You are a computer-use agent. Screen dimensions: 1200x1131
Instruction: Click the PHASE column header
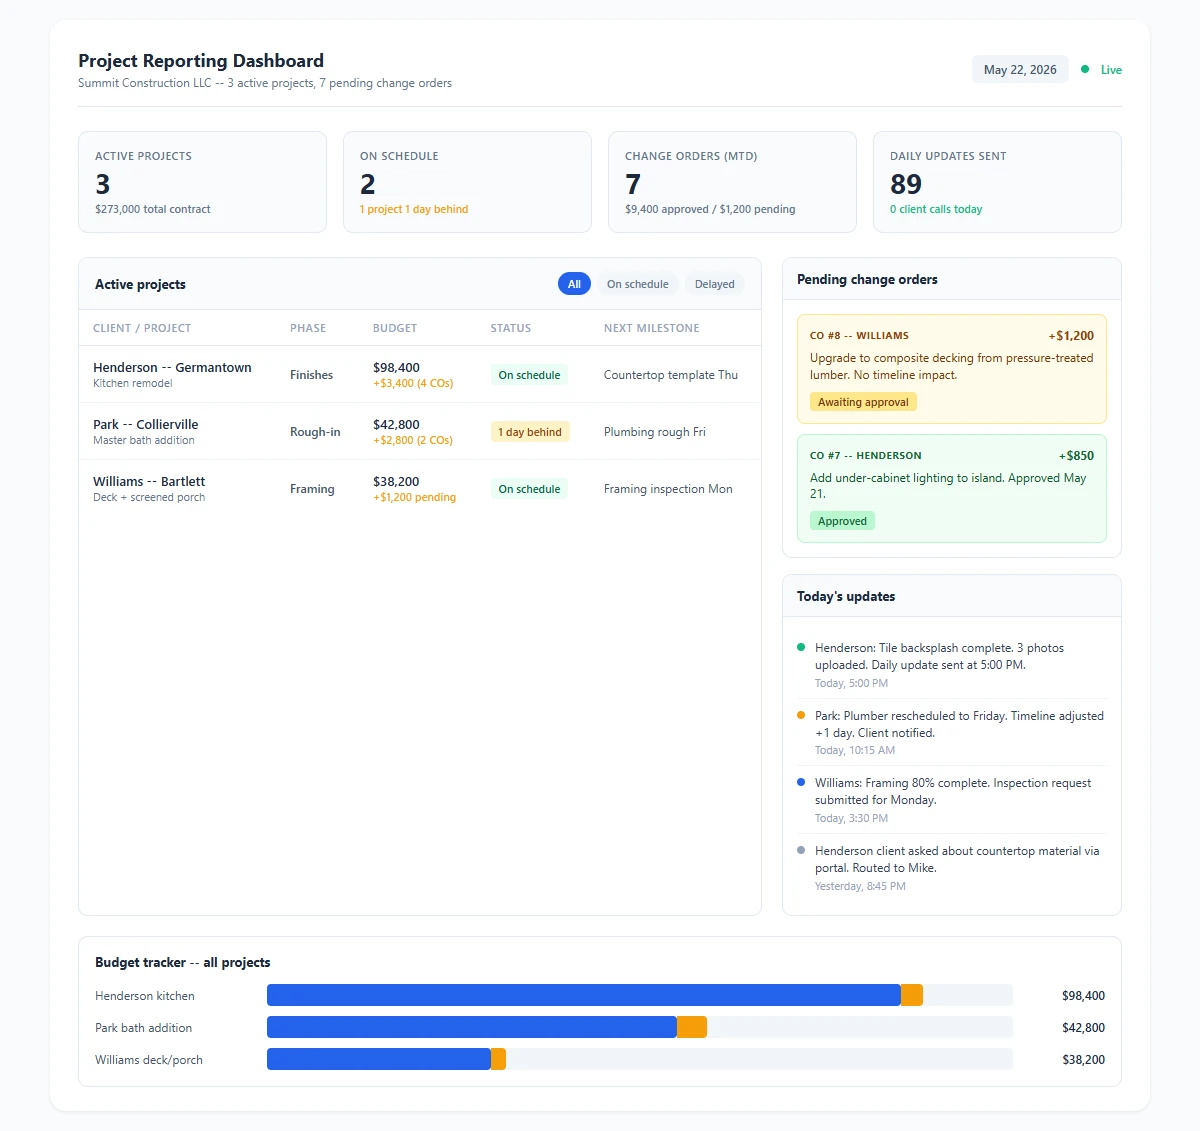coord(308,328)
